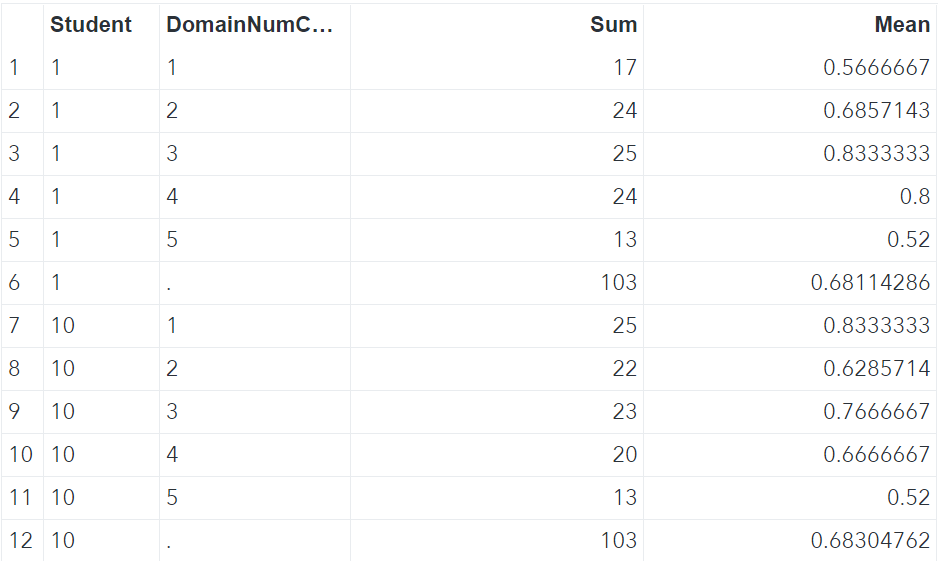The width and height of the screenshot is (938, 561).
Task: Click the Mean cell 0.68304762
Action: [870, 541]
